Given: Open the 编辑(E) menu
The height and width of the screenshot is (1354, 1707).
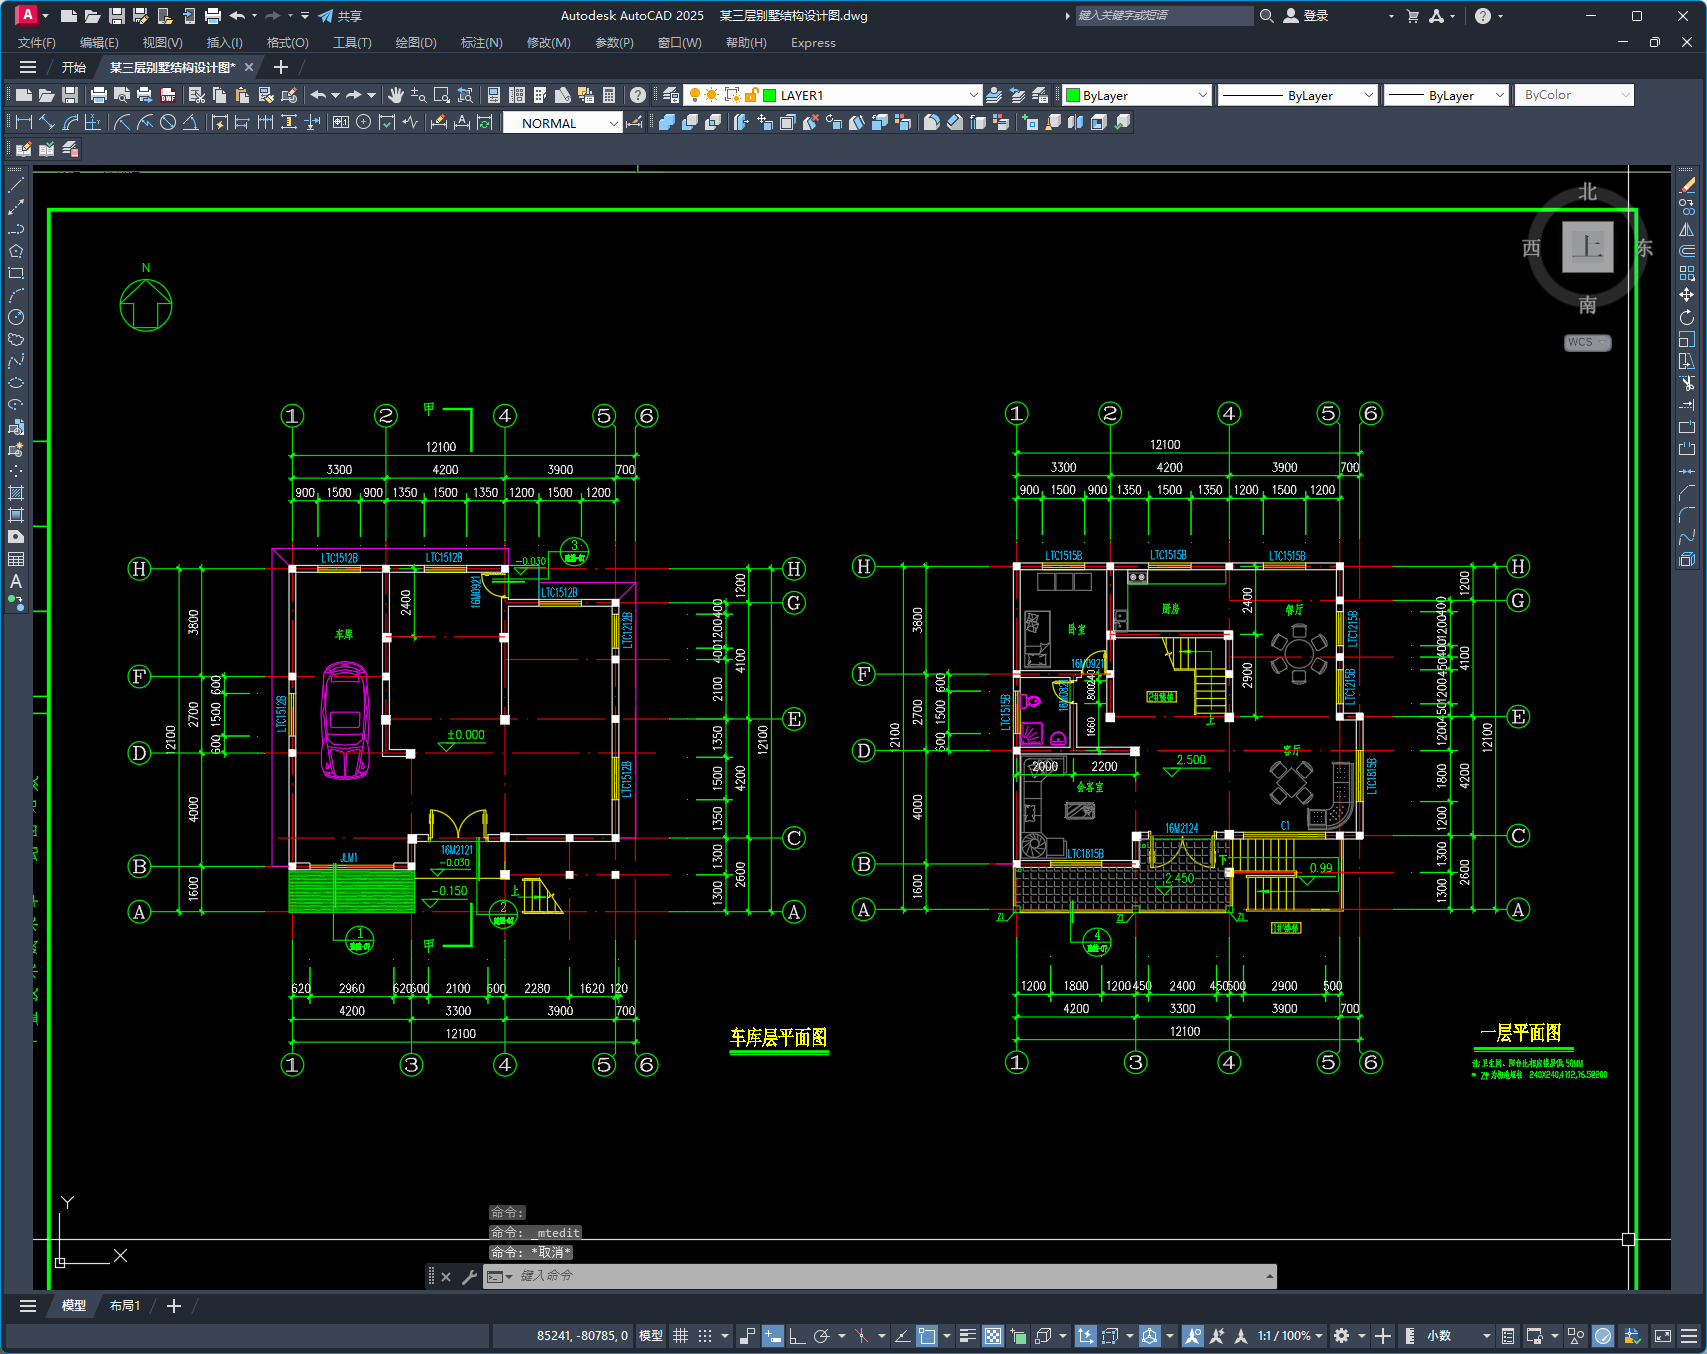Looking at the screenshot, I should tap(99, 43).
